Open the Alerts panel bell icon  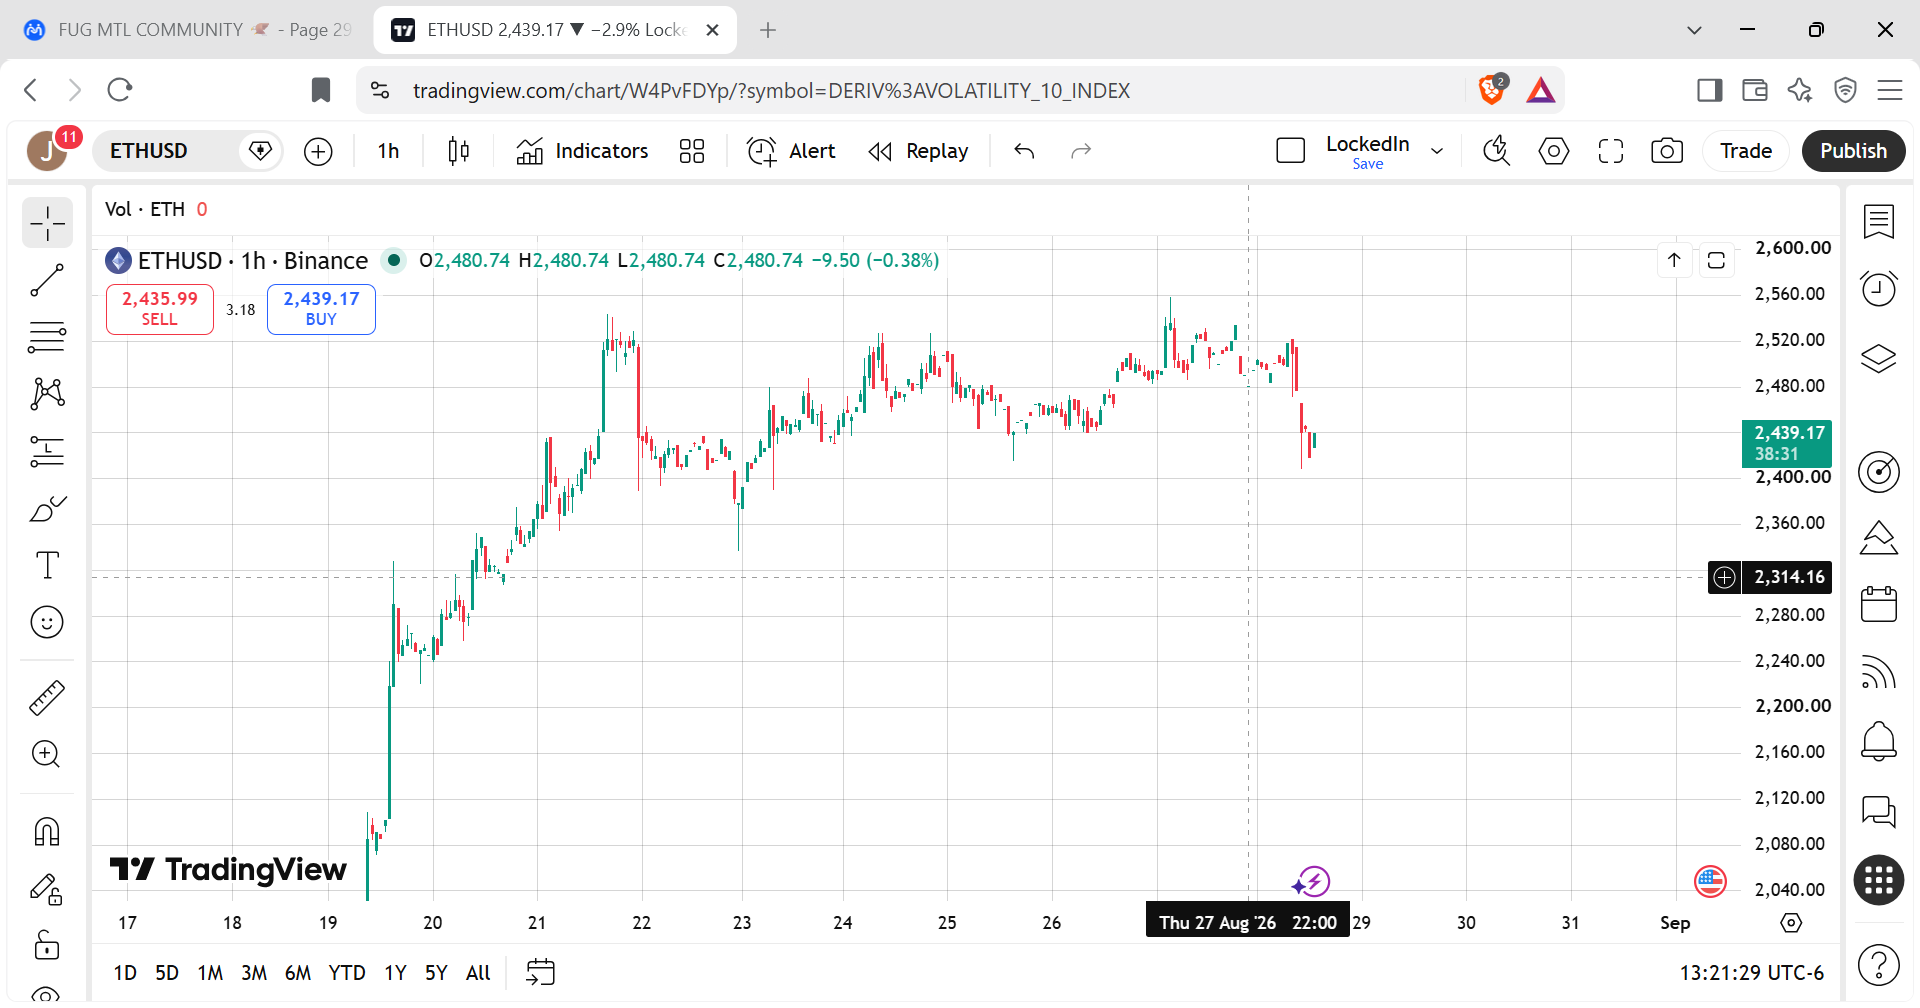[x=1879, y=741]
